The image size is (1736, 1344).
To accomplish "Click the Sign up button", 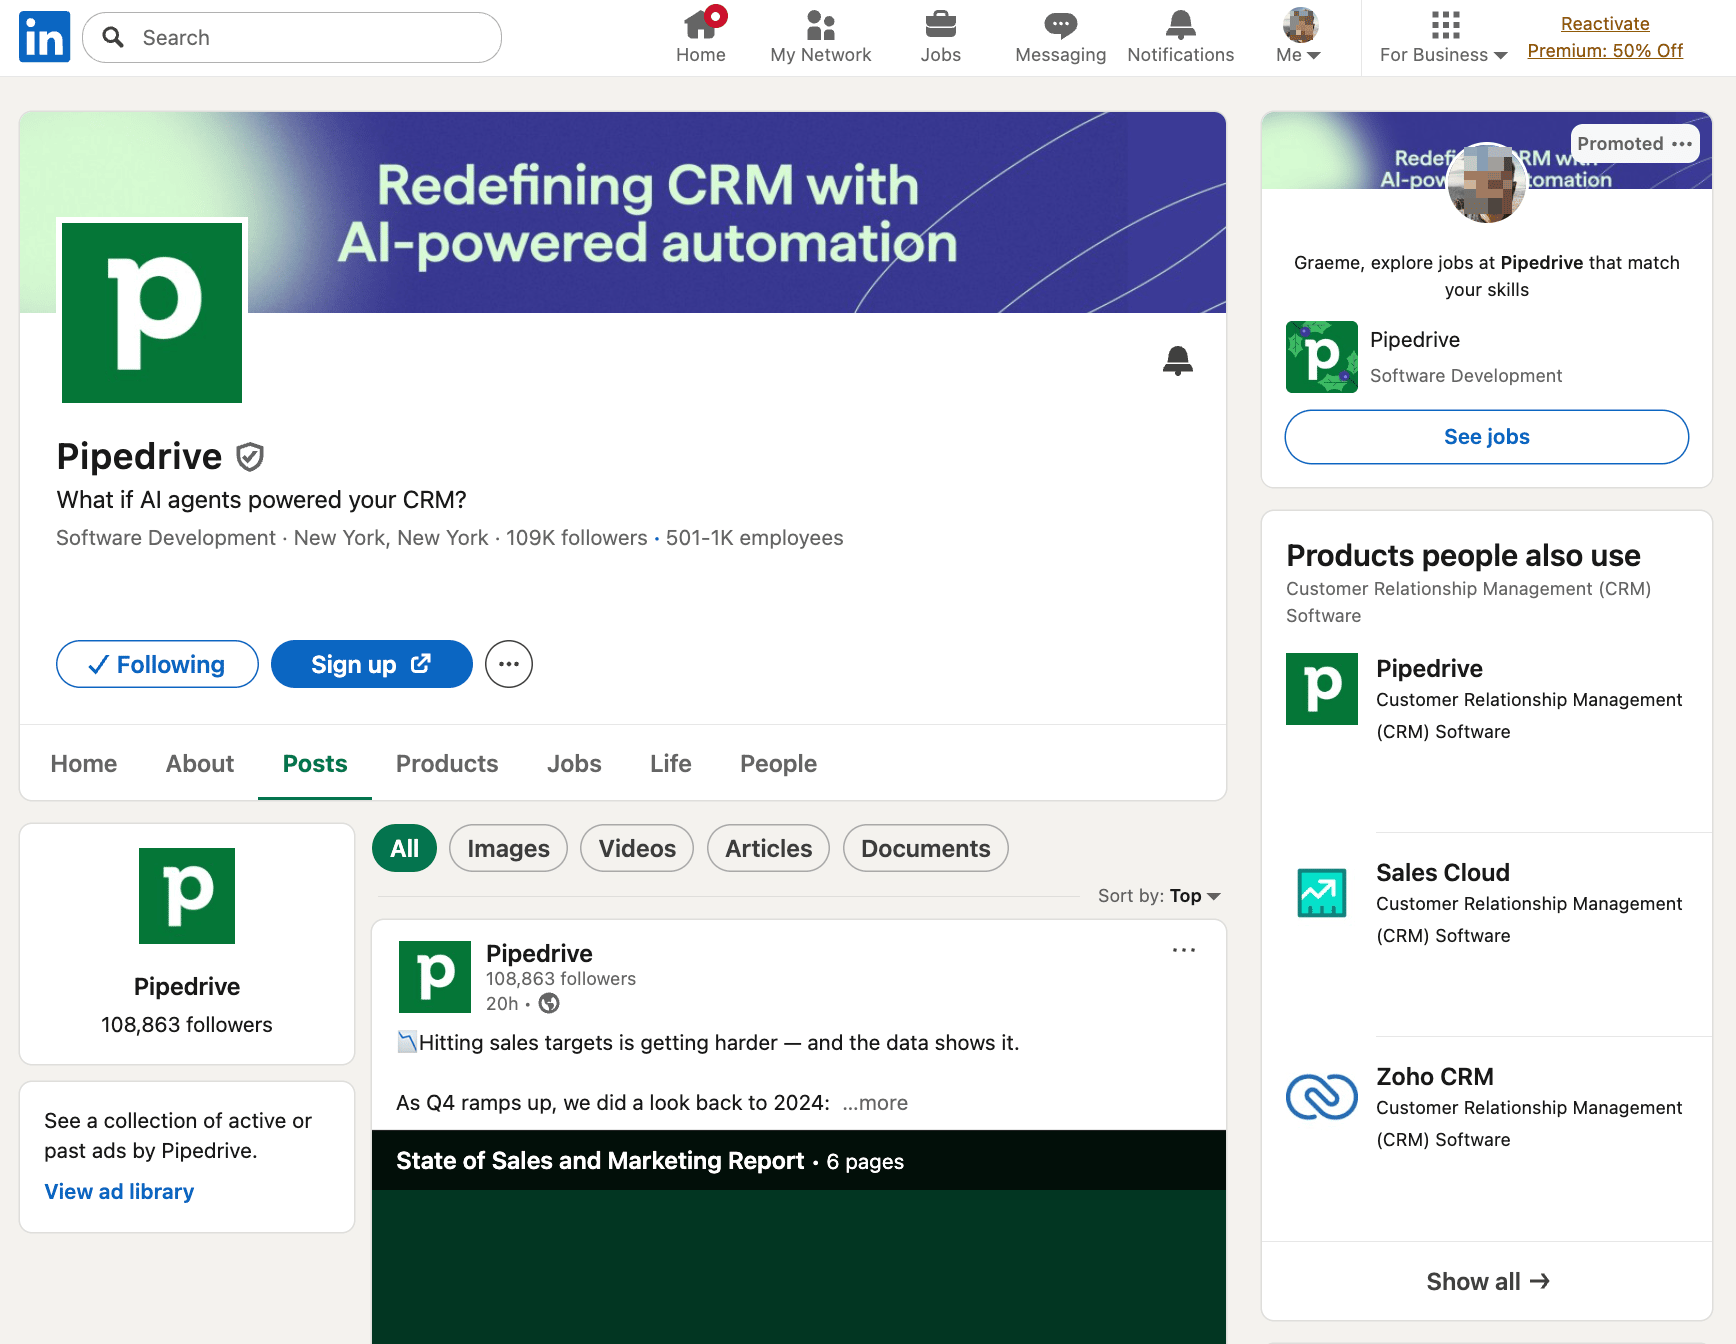I will pyautogui.click(x=371, y=664).
